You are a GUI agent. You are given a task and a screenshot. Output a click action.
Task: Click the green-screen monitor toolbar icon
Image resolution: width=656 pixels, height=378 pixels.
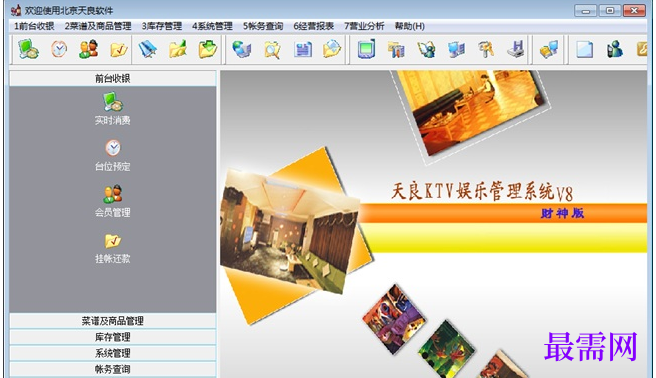tap(366, 49)
